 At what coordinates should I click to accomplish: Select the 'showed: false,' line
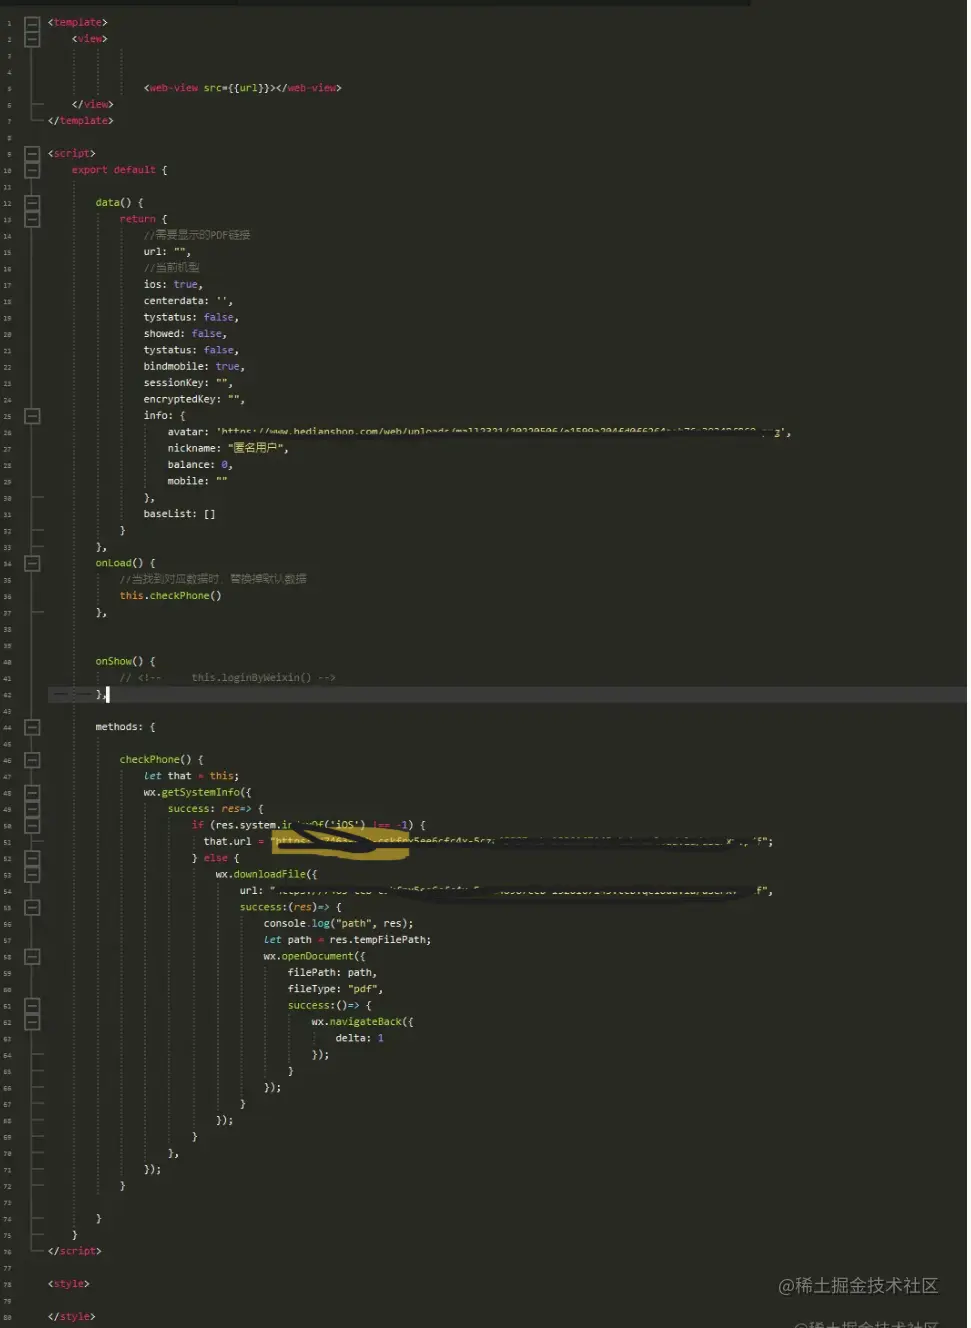(x=185, y=334)
